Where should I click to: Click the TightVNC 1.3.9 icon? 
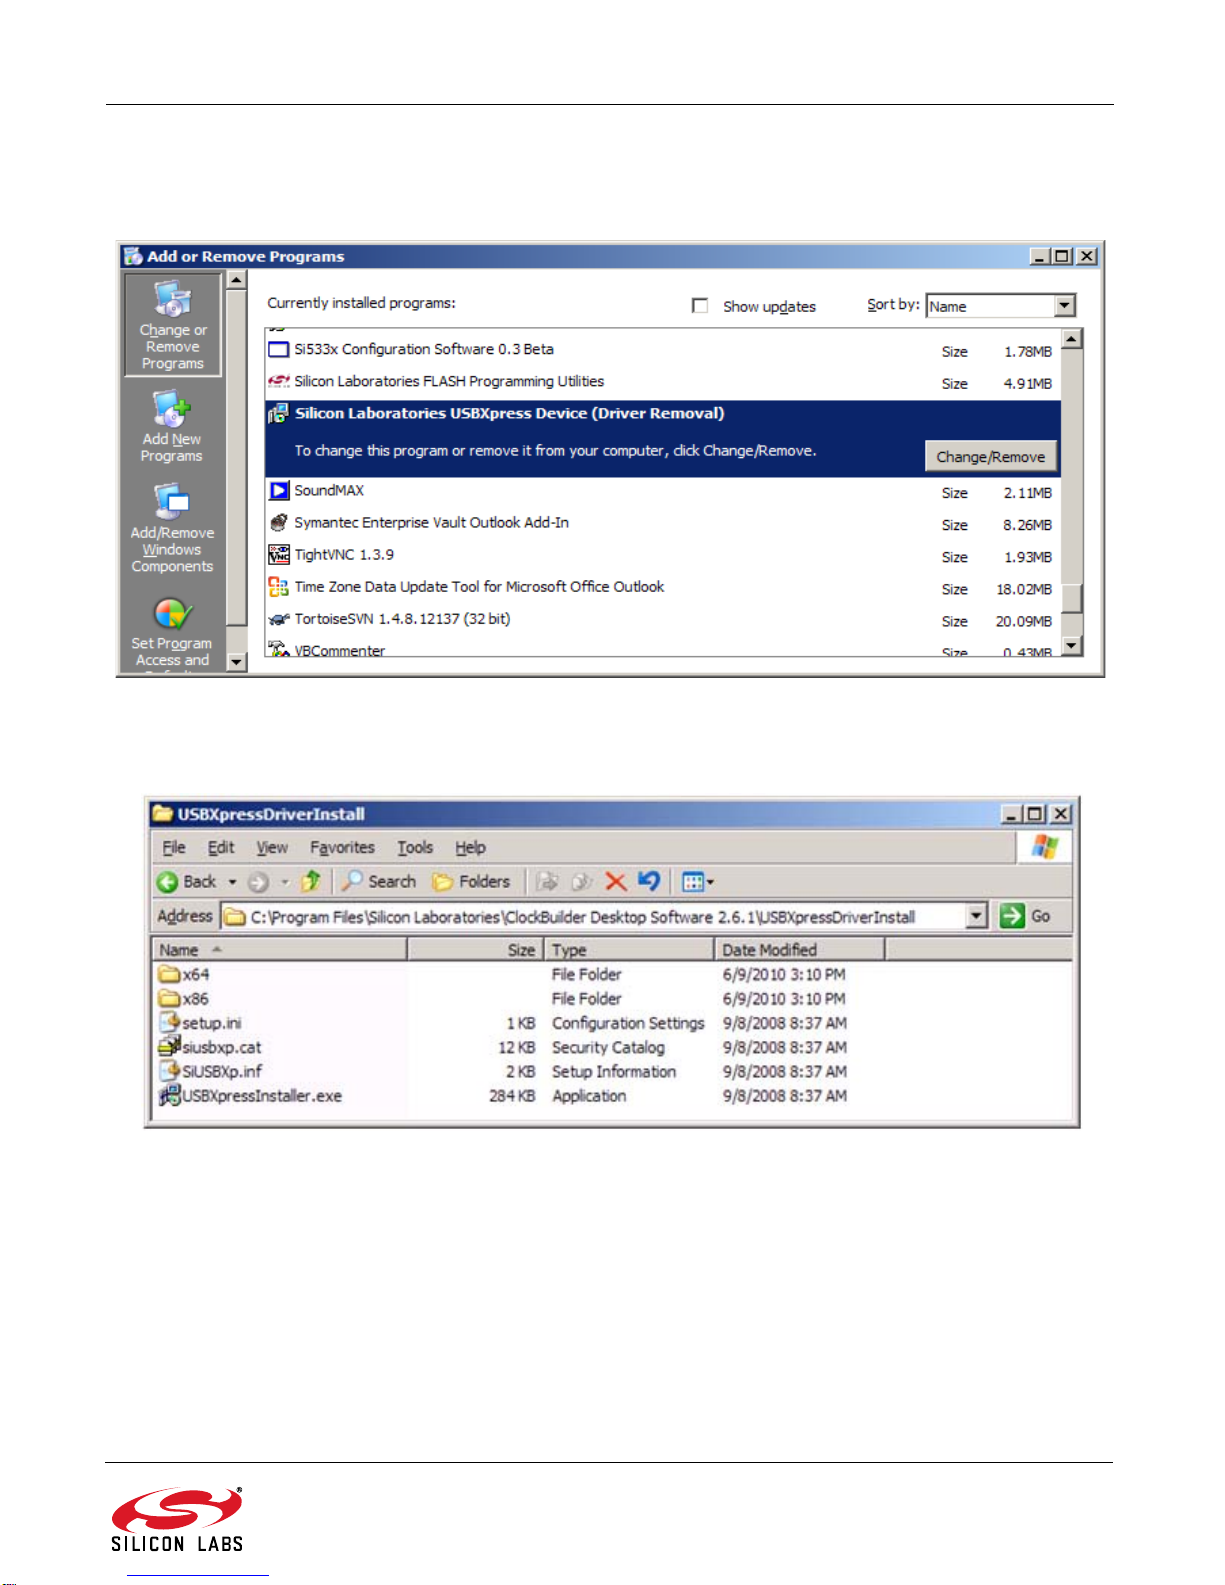[279, 555]
